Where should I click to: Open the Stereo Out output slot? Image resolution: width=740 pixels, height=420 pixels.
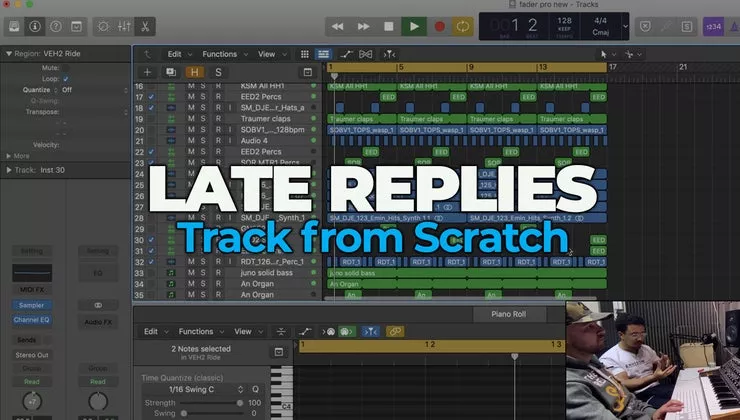tap(32, 355)
